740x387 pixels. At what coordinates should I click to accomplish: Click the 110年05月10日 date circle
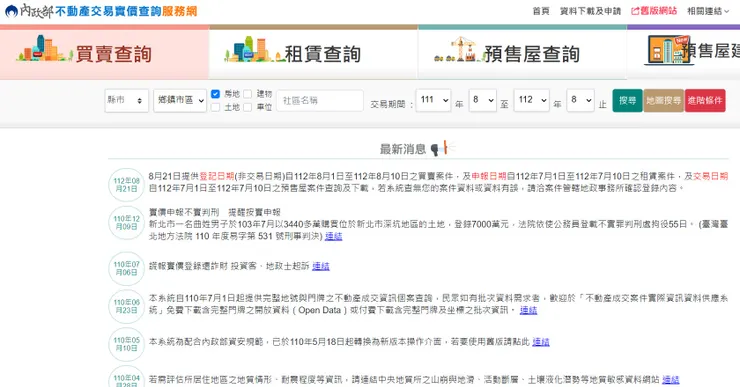click(x=126, y=344)
